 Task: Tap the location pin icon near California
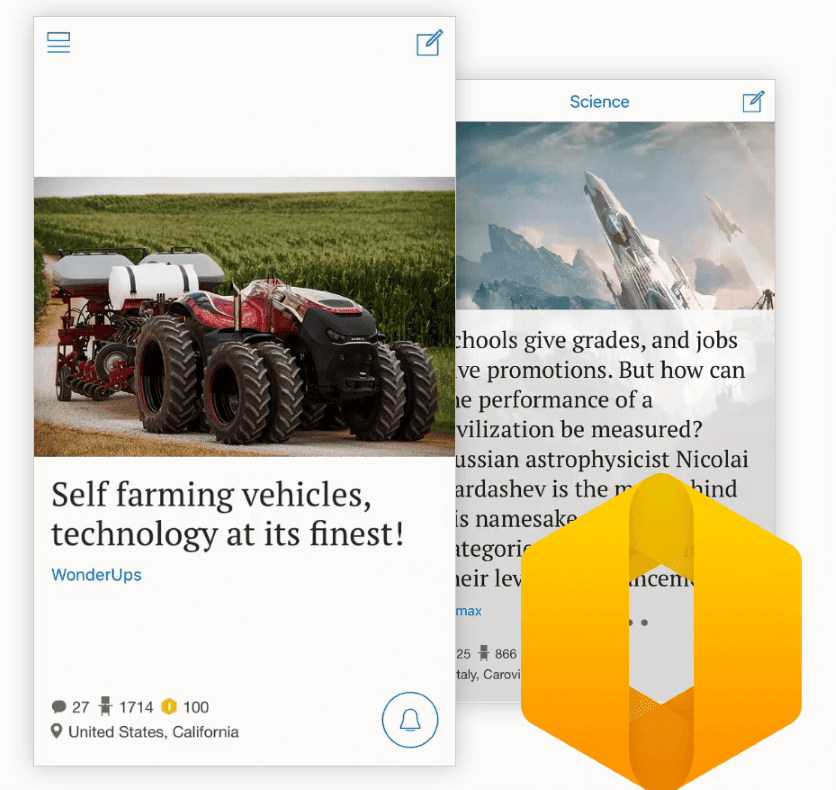tap(57, 731)
